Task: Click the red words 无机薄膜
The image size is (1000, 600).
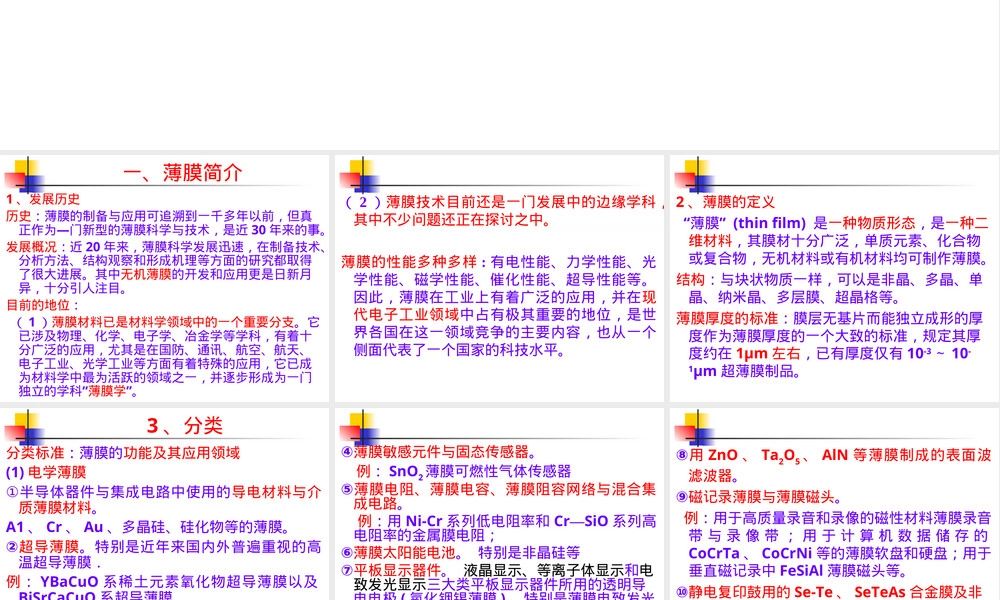Action: point(146,274)
